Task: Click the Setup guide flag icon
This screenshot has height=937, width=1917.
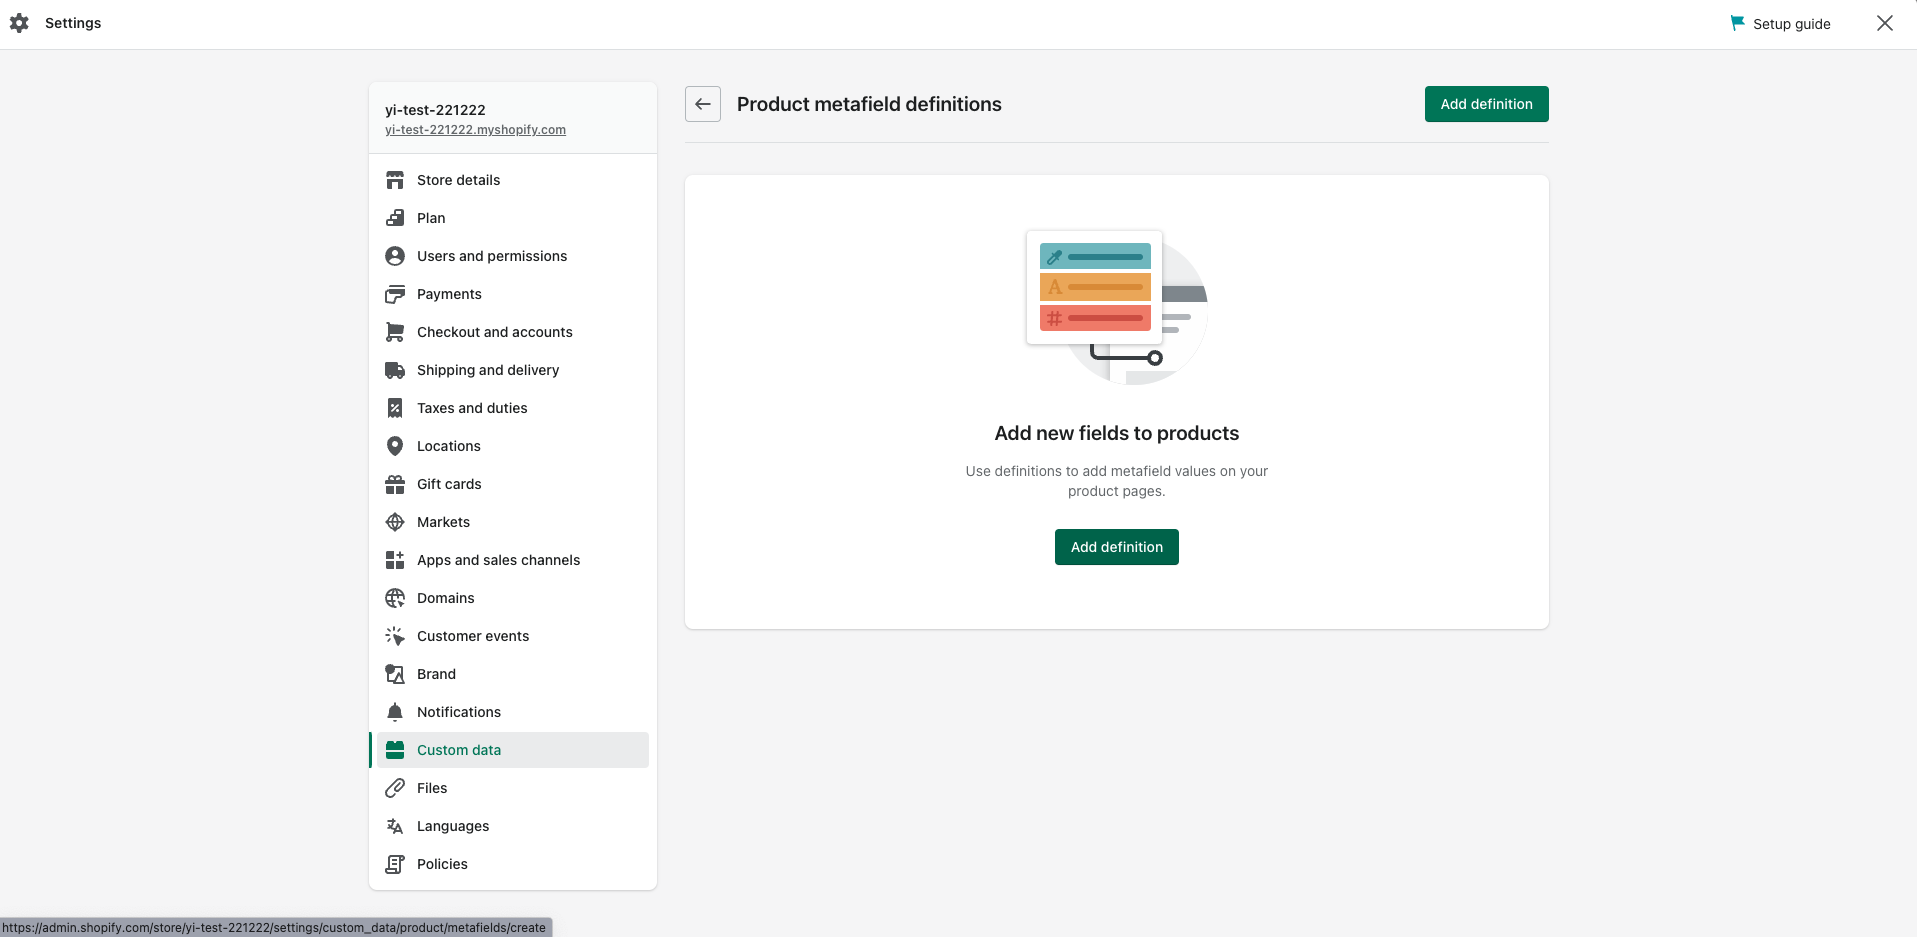Action: coord(1738,23)
